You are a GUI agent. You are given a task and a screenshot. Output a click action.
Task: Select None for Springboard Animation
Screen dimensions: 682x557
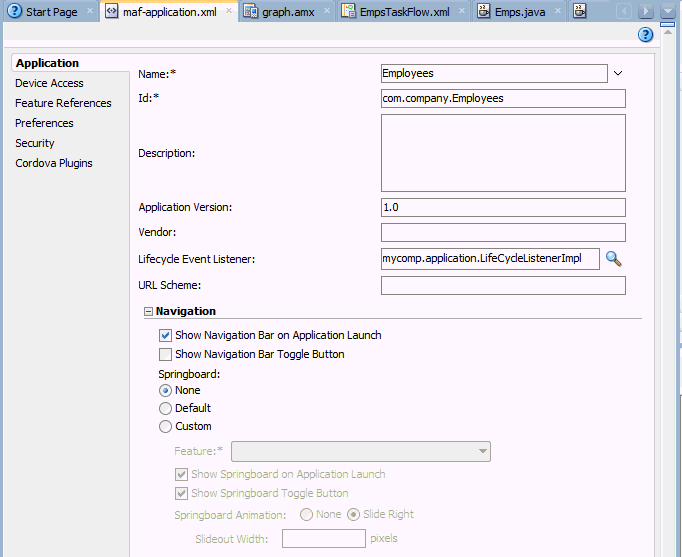pyautogui.click(x=306, y=514)
